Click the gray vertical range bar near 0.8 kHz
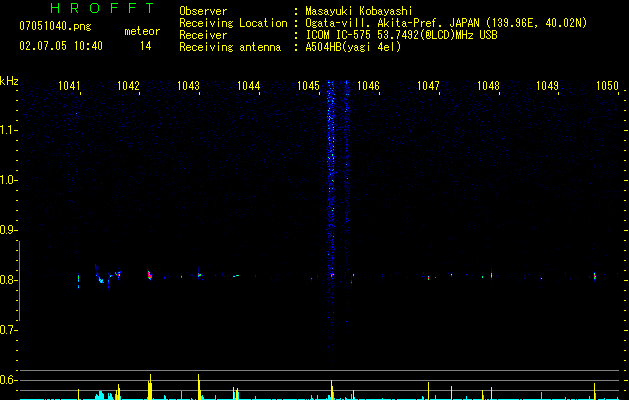Screen dimensions: 629x400 tap(19, 281)
